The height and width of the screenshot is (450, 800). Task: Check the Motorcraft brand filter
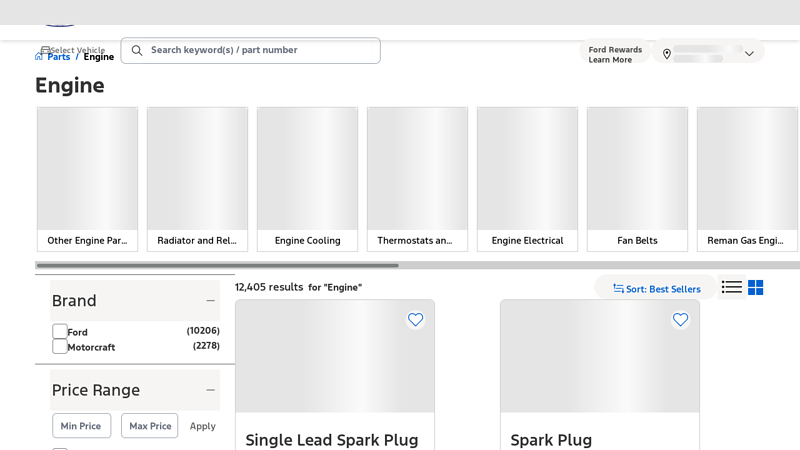click(x=60, y=346)
